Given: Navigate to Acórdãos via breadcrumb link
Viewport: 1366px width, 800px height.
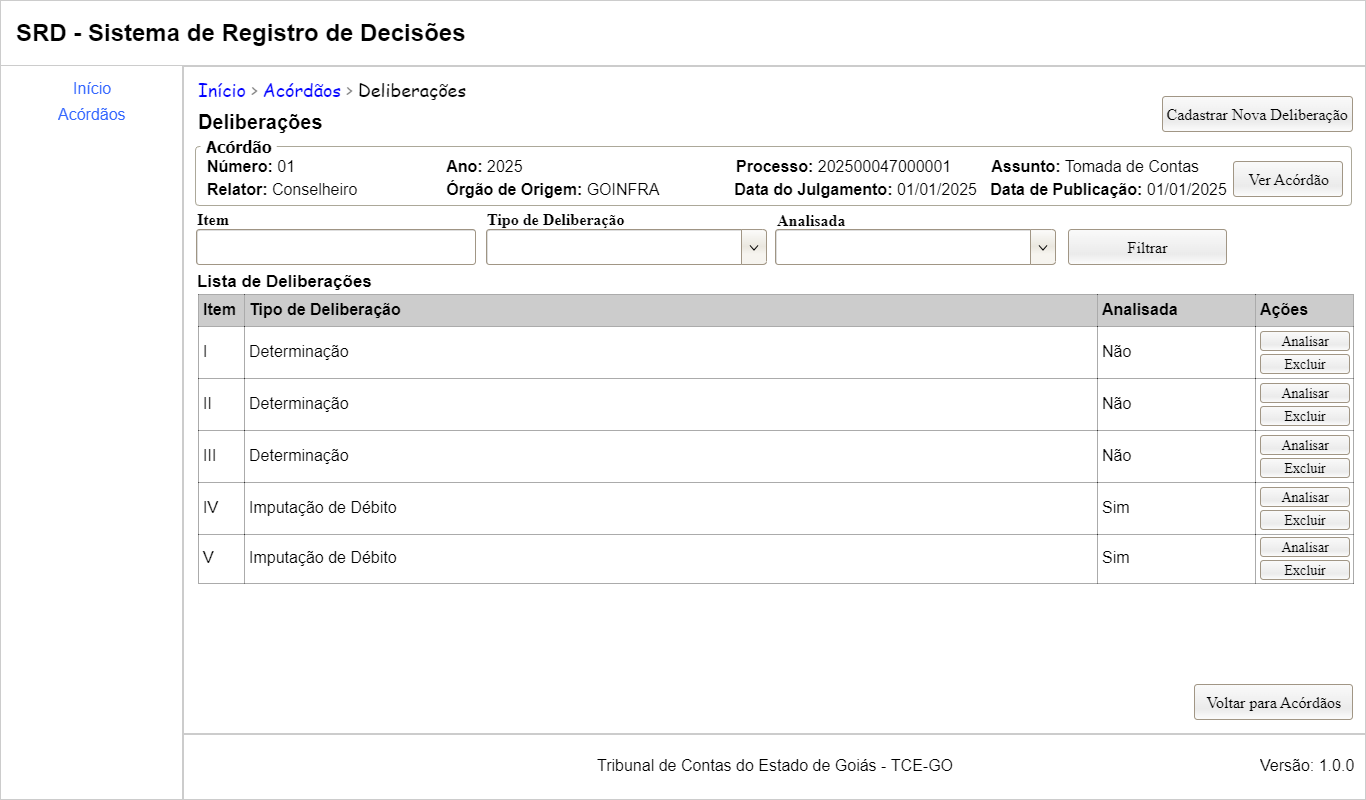Looking at the screenshot, I should (x=302, y=91).
